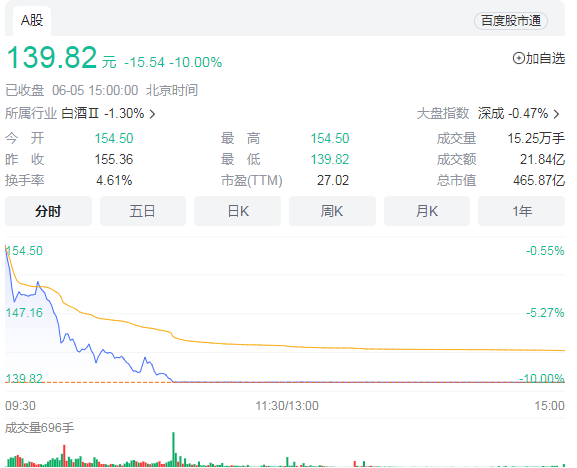Click the 15:00 time axis label
The image size is (577, 468).
(x=549, y=406)
